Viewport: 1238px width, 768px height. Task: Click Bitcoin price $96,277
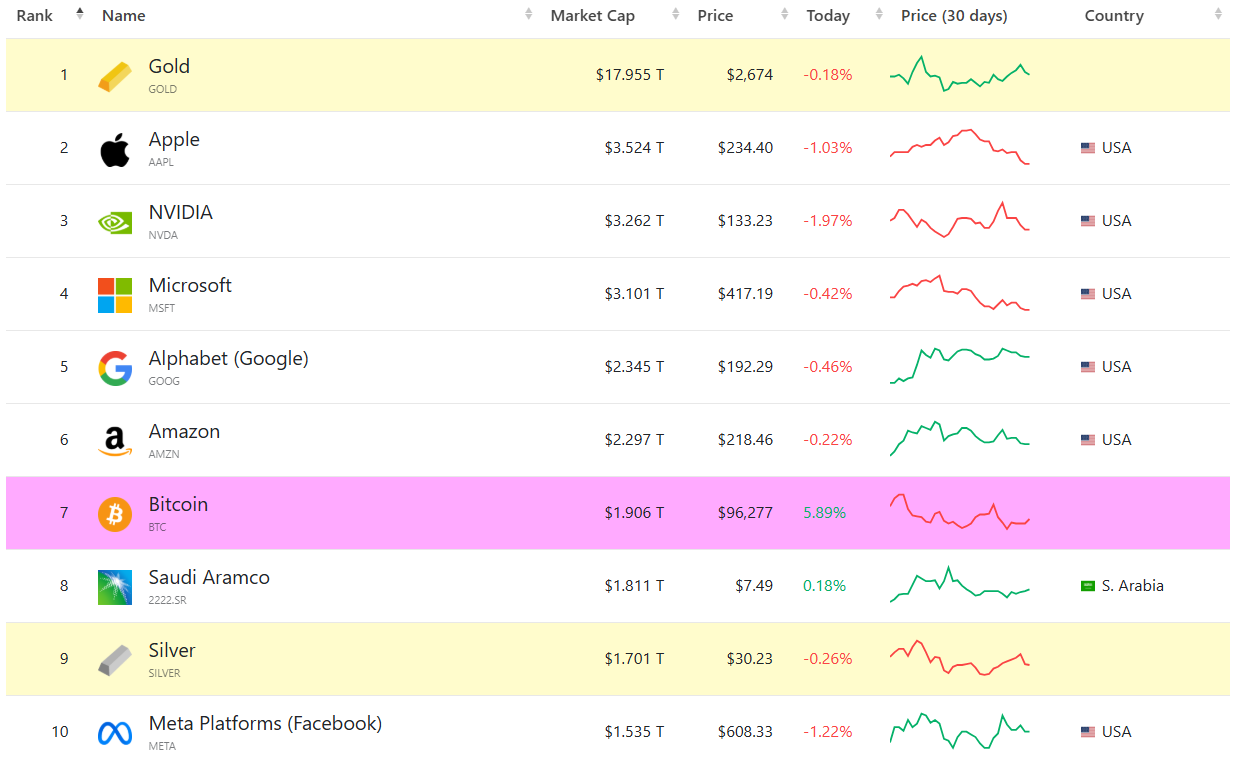745,513
